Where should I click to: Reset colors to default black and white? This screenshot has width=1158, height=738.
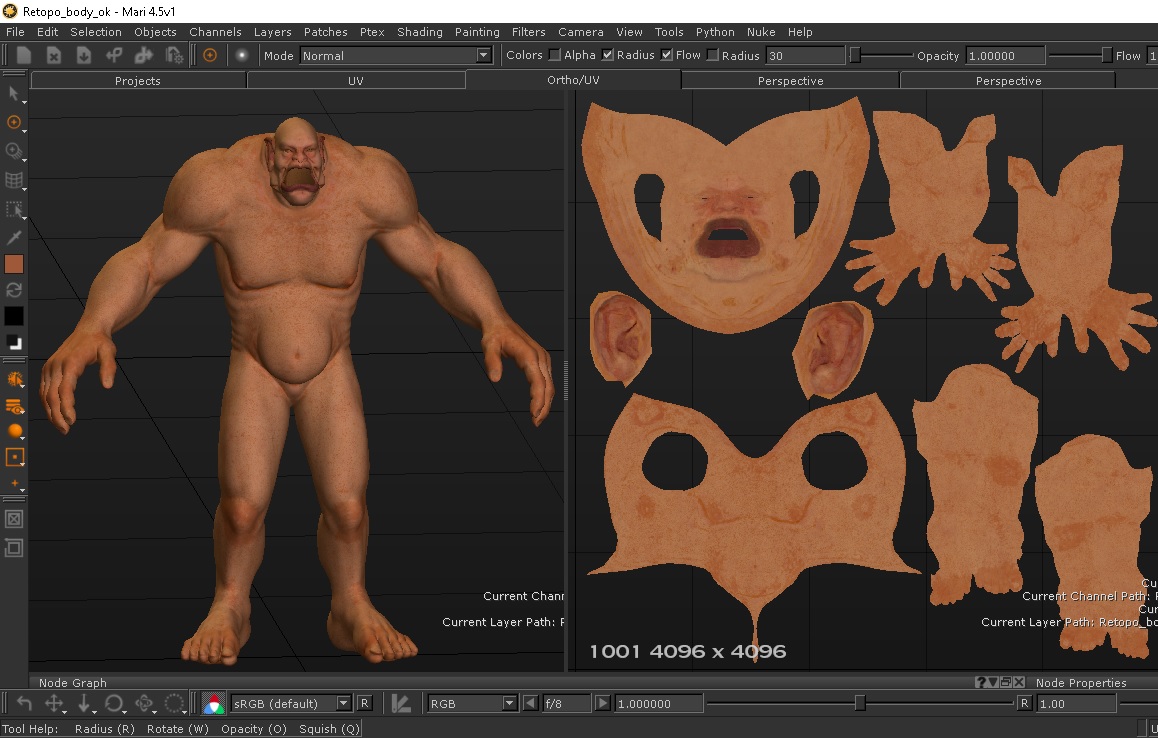click(13, 343)
